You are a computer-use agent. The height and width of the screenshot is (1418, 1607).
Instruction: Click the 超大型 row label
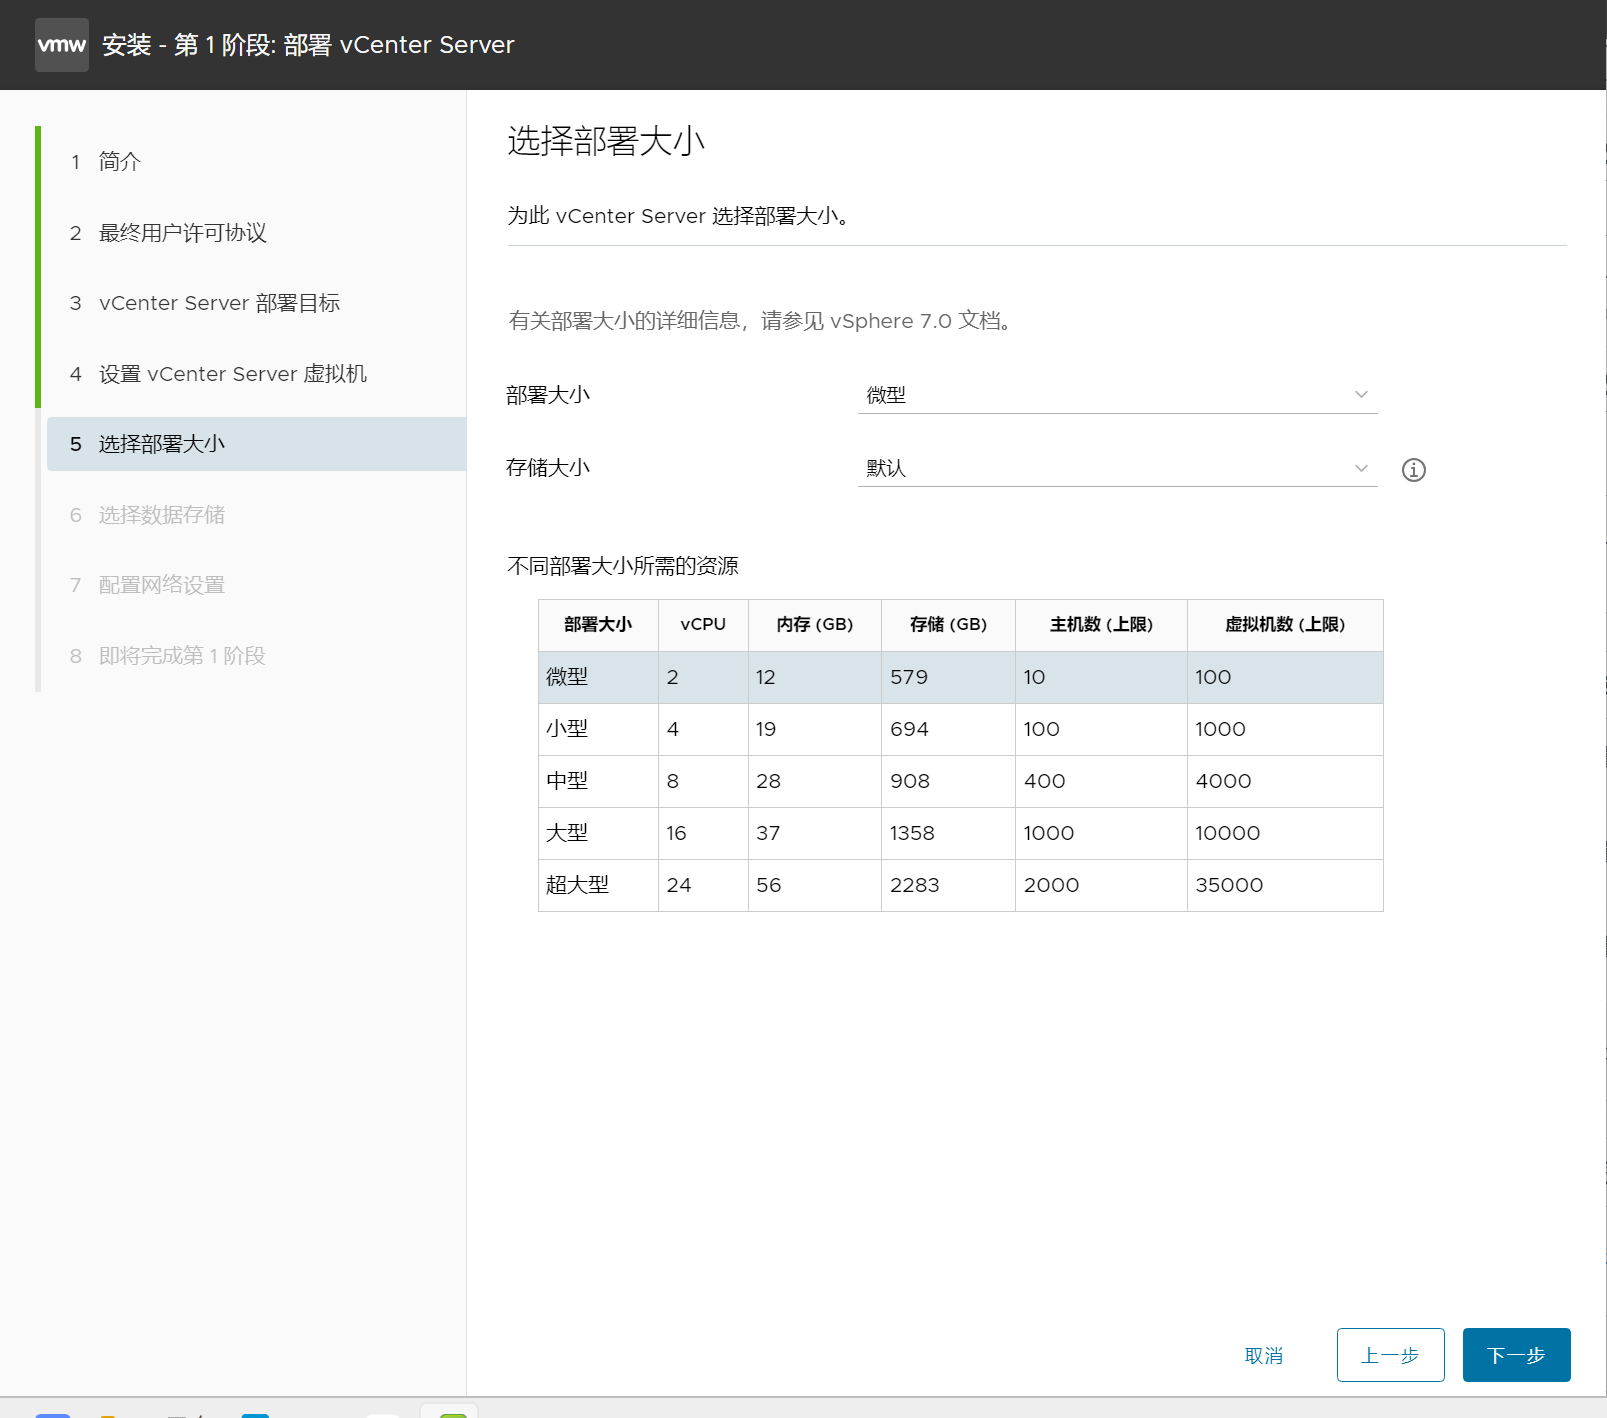pos(577,885)
